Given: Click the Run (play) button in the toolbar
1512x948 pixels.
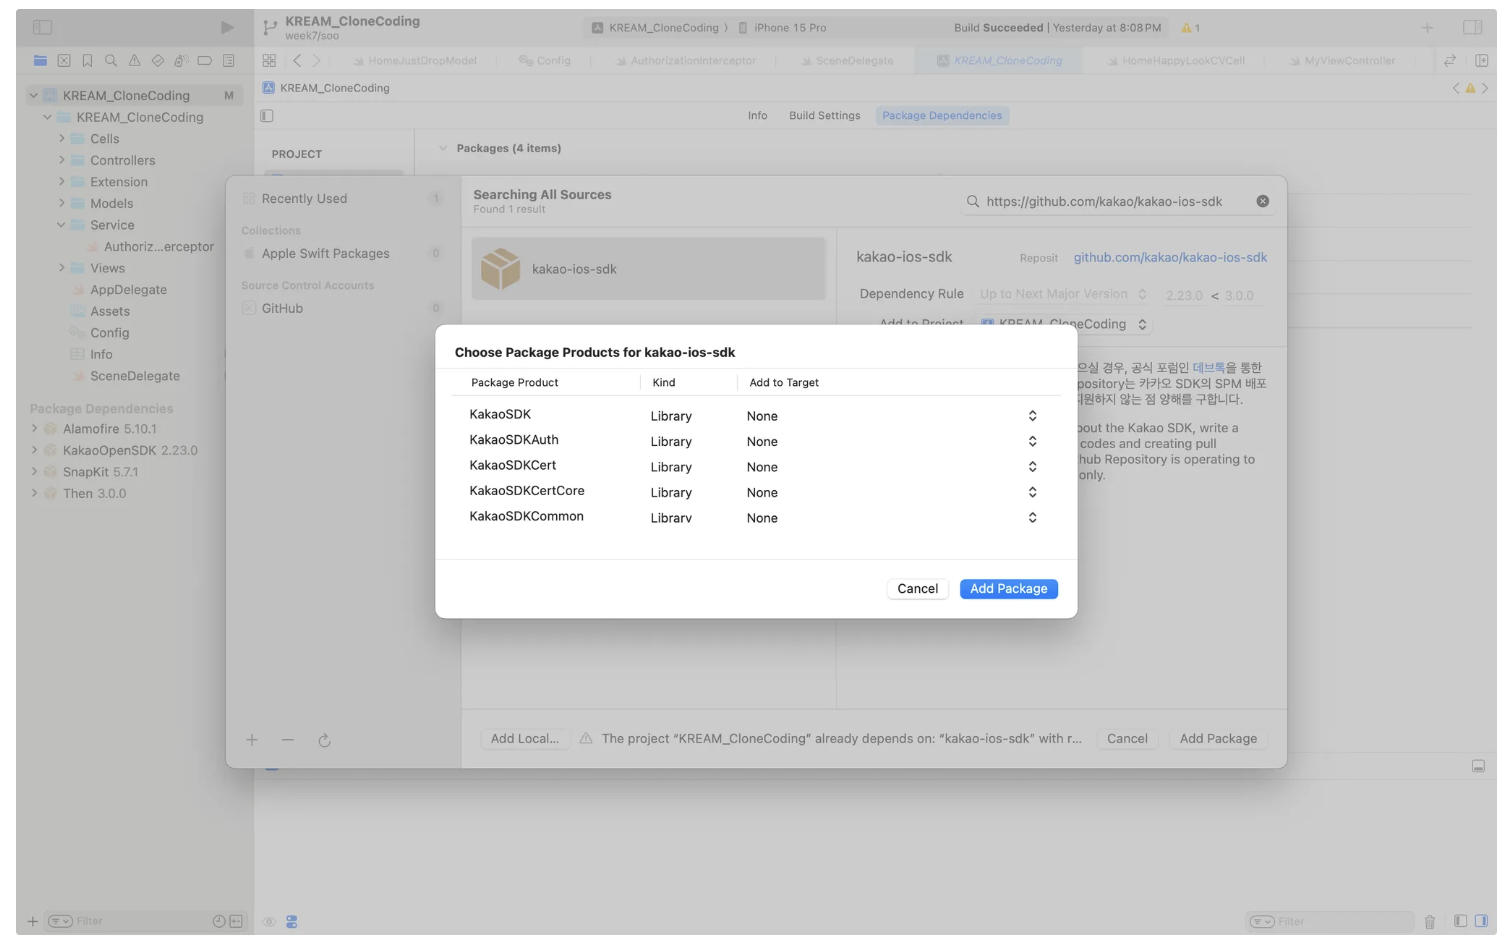Looking at the screenshot, I should tap(227, 27).
